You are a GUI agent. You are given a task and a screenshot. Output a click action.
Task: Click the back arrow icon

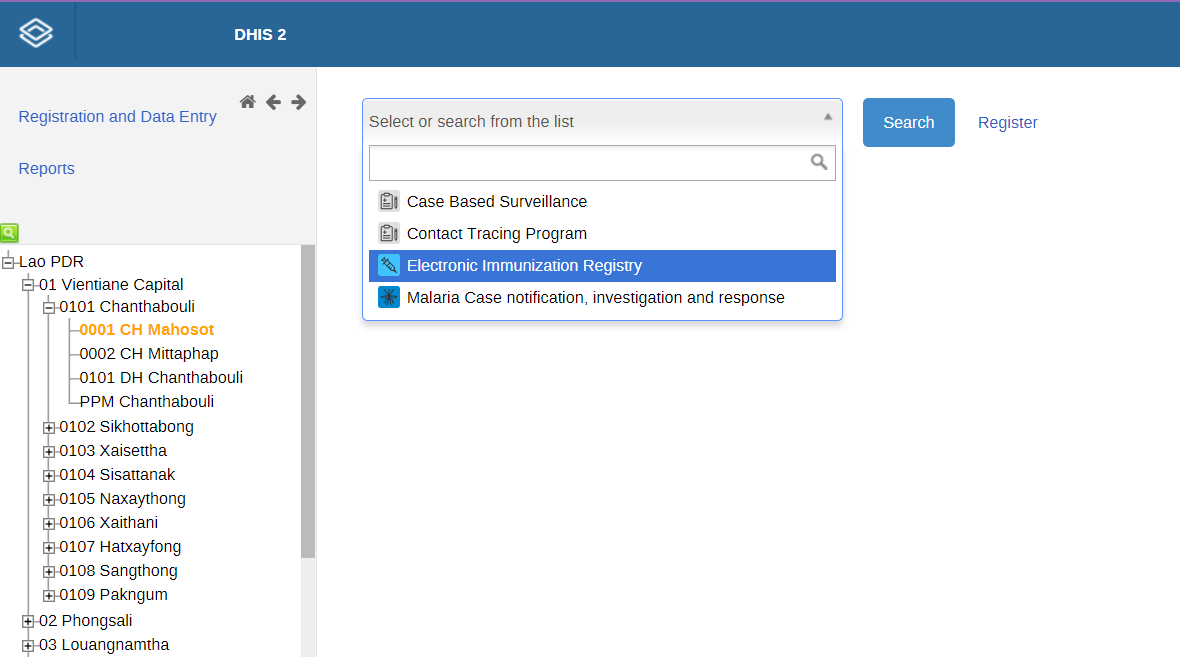273,102
